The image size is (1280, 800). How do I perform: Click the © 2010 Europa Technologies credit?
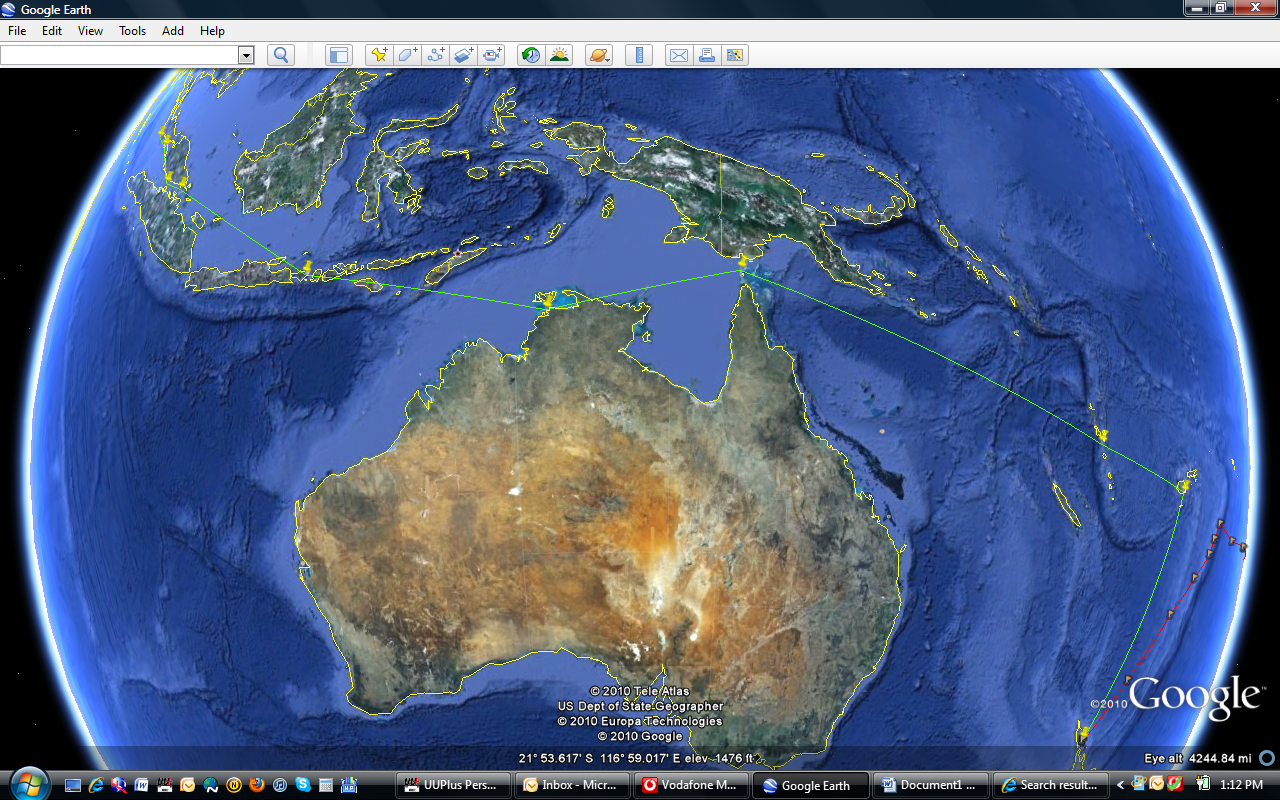(x=640, y=721)
